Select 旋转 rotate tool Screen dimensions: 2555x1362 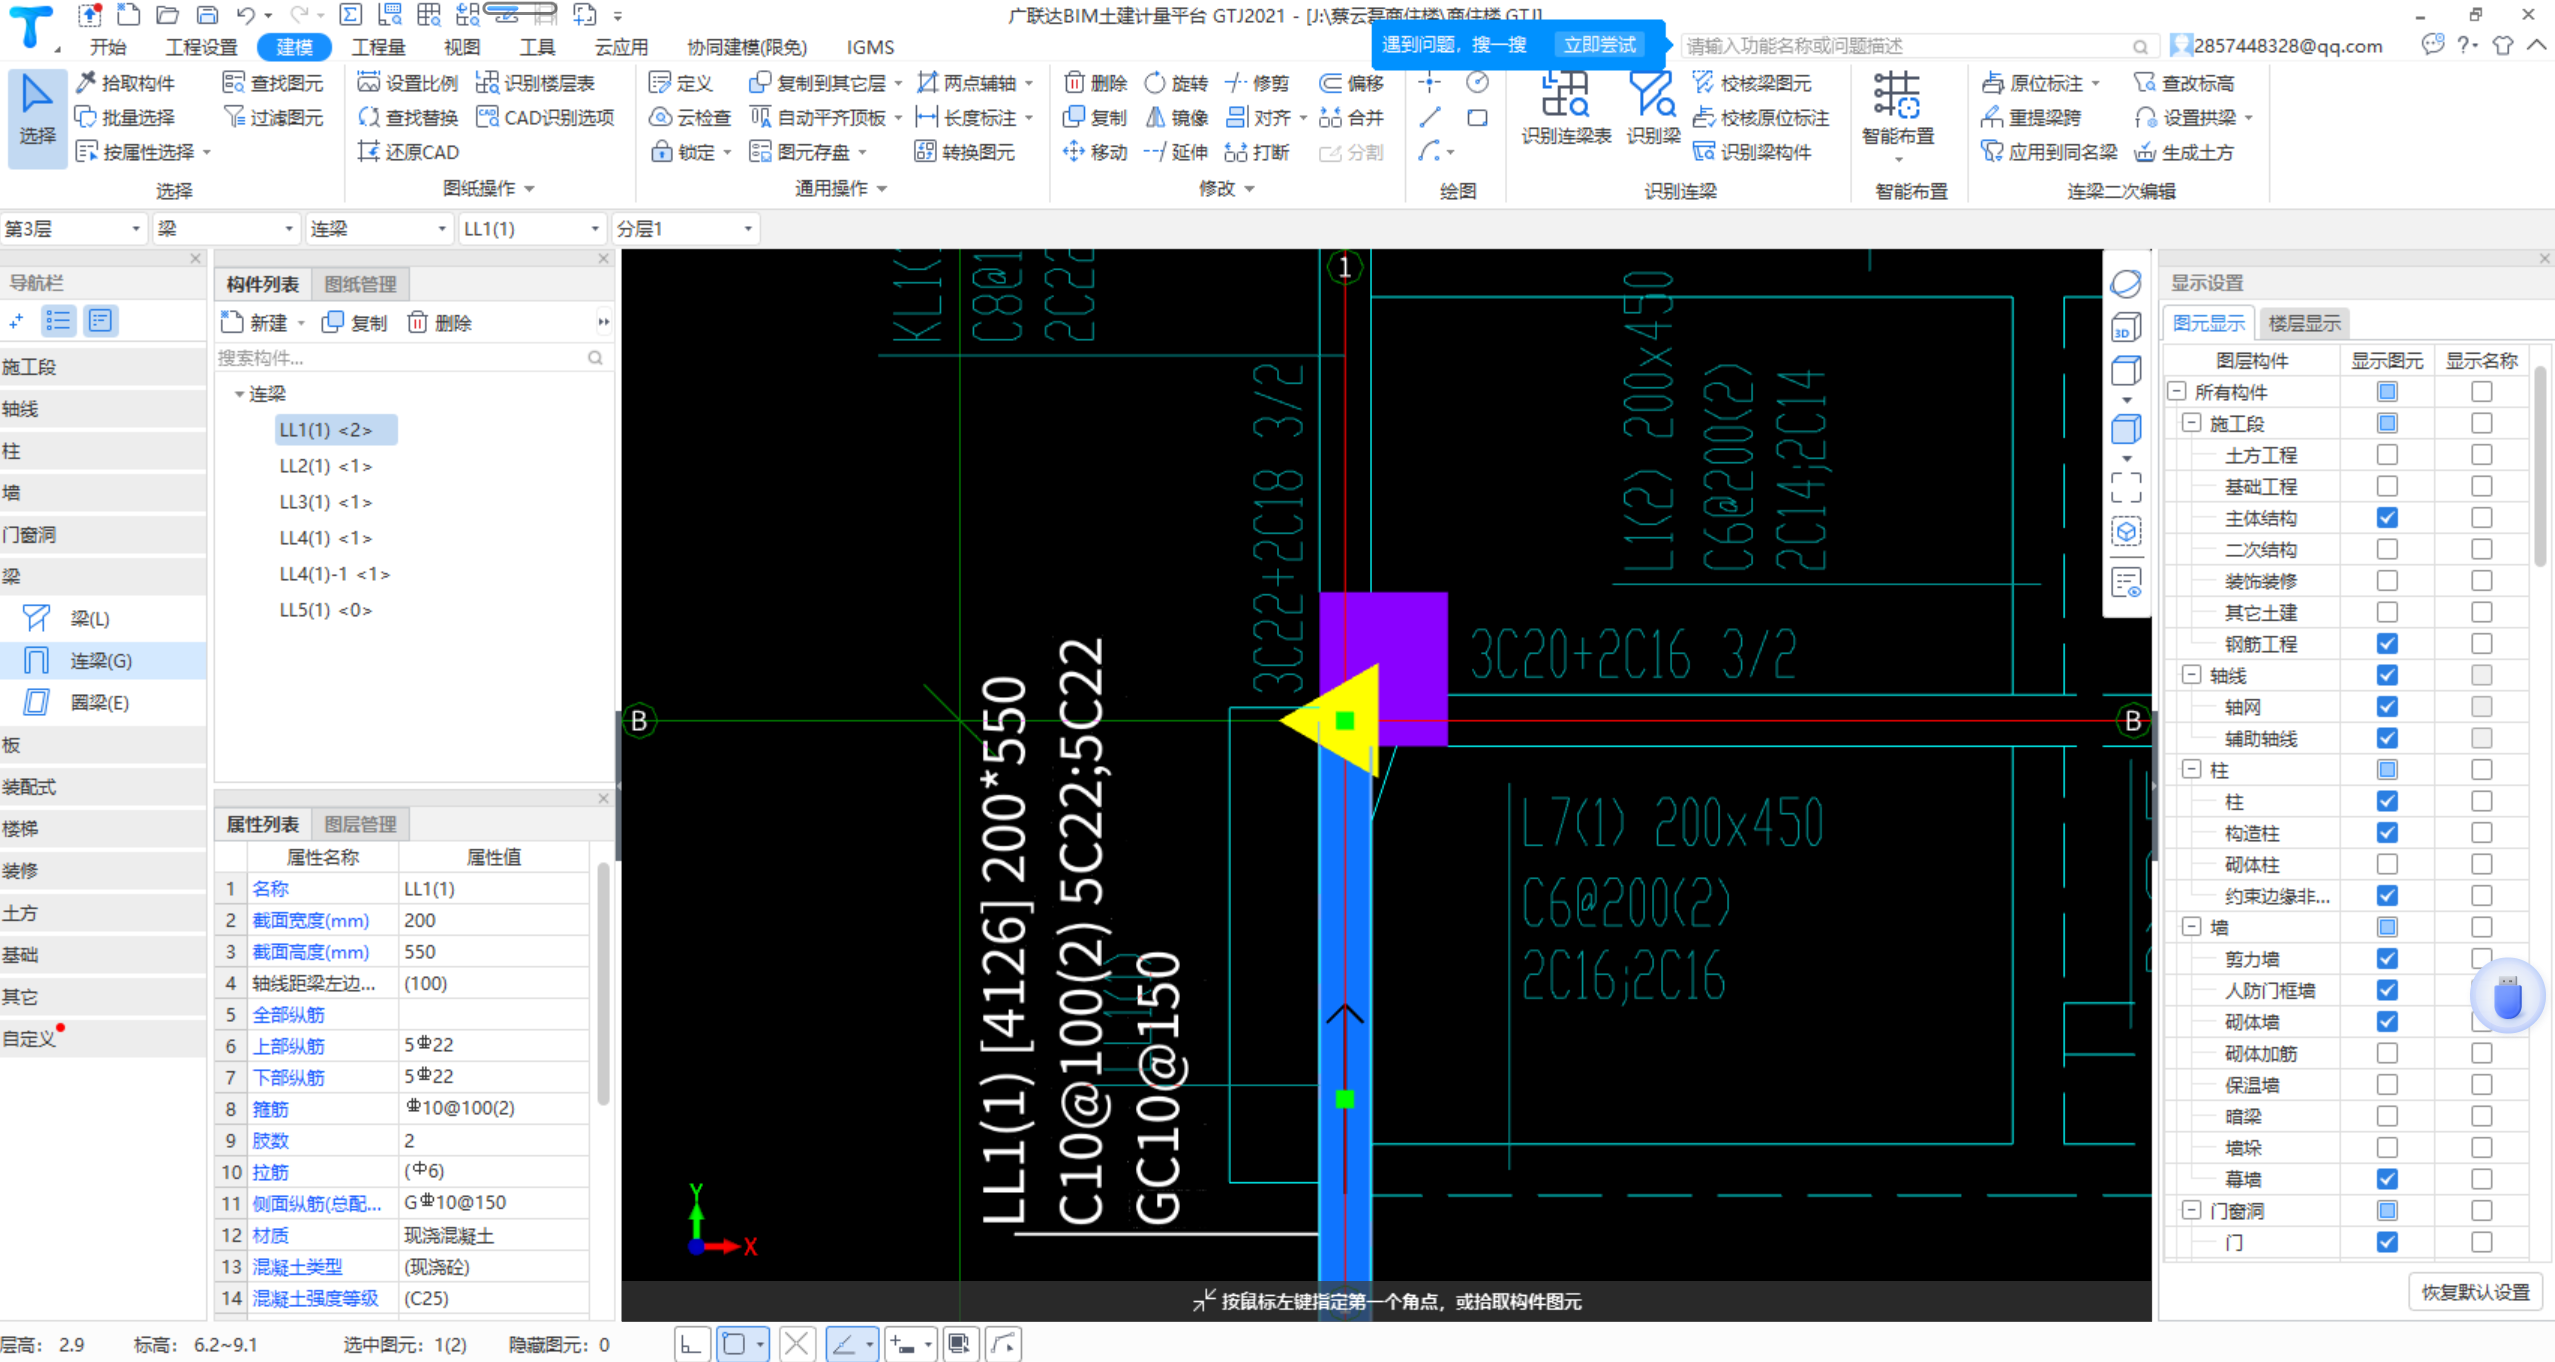pos(1176,83)
